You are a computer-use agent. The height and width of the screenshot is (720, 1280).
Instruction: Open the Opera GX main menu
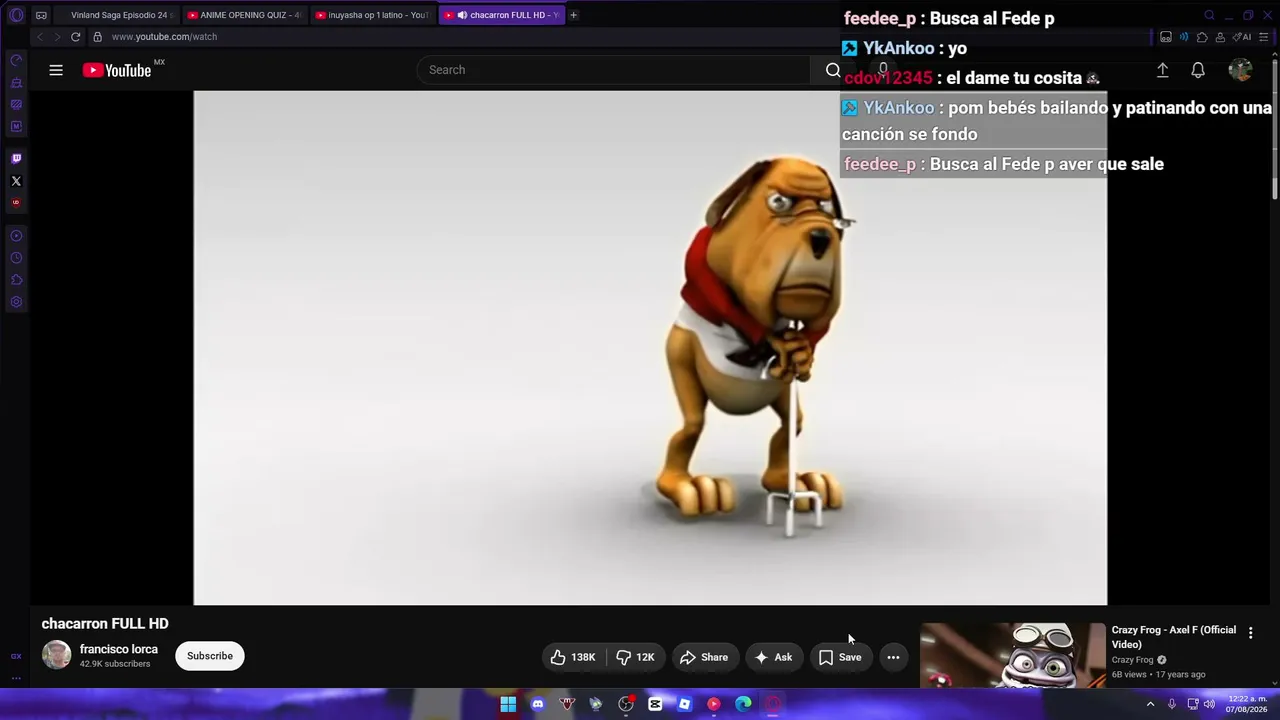point(16,15)
